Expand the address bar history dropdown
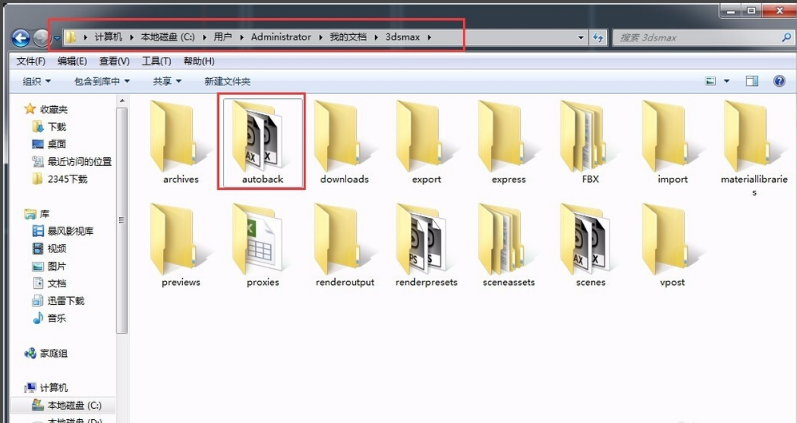This screenshot has height=423, width=797. pyautogui.click(x=580, y=38)
